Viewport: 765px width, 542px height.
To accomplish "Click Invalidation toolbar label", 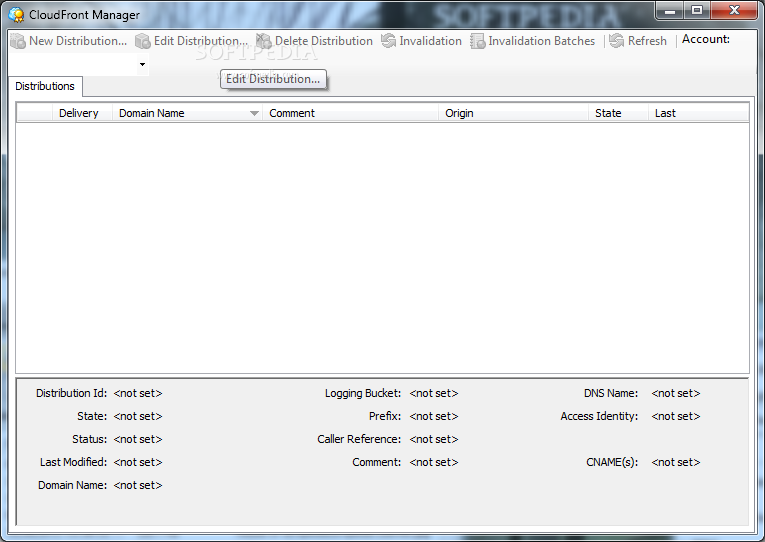I will [x=430, y=41].
